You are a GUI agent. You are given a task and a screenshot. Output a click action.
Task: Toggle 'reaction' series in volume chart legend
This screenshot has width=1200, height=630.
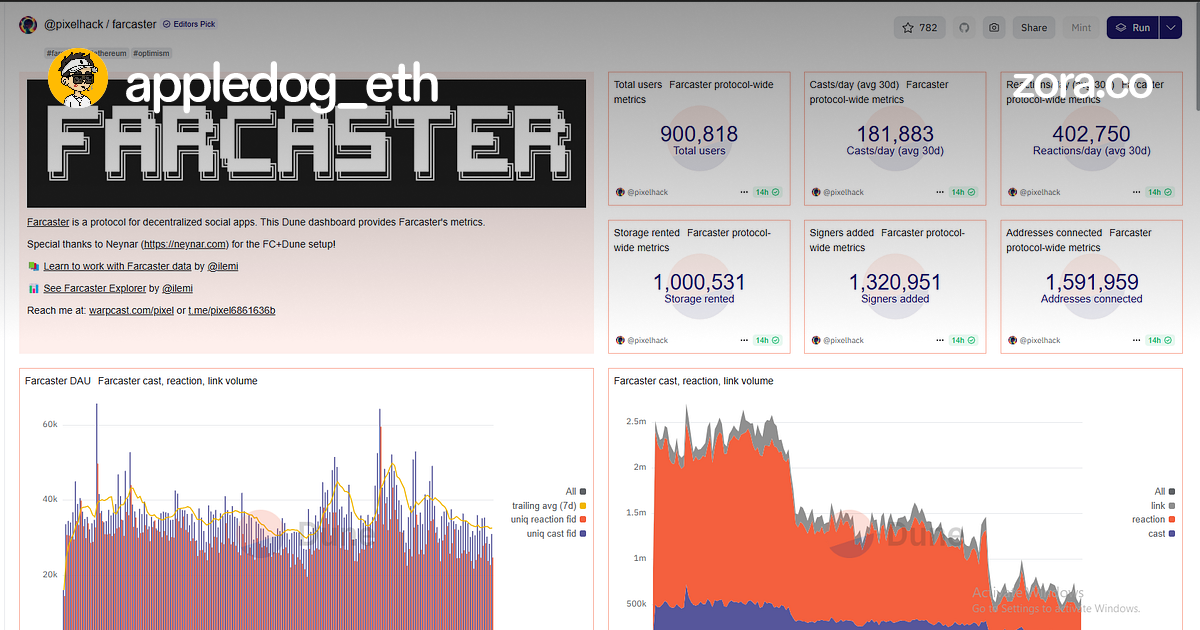1148,520
